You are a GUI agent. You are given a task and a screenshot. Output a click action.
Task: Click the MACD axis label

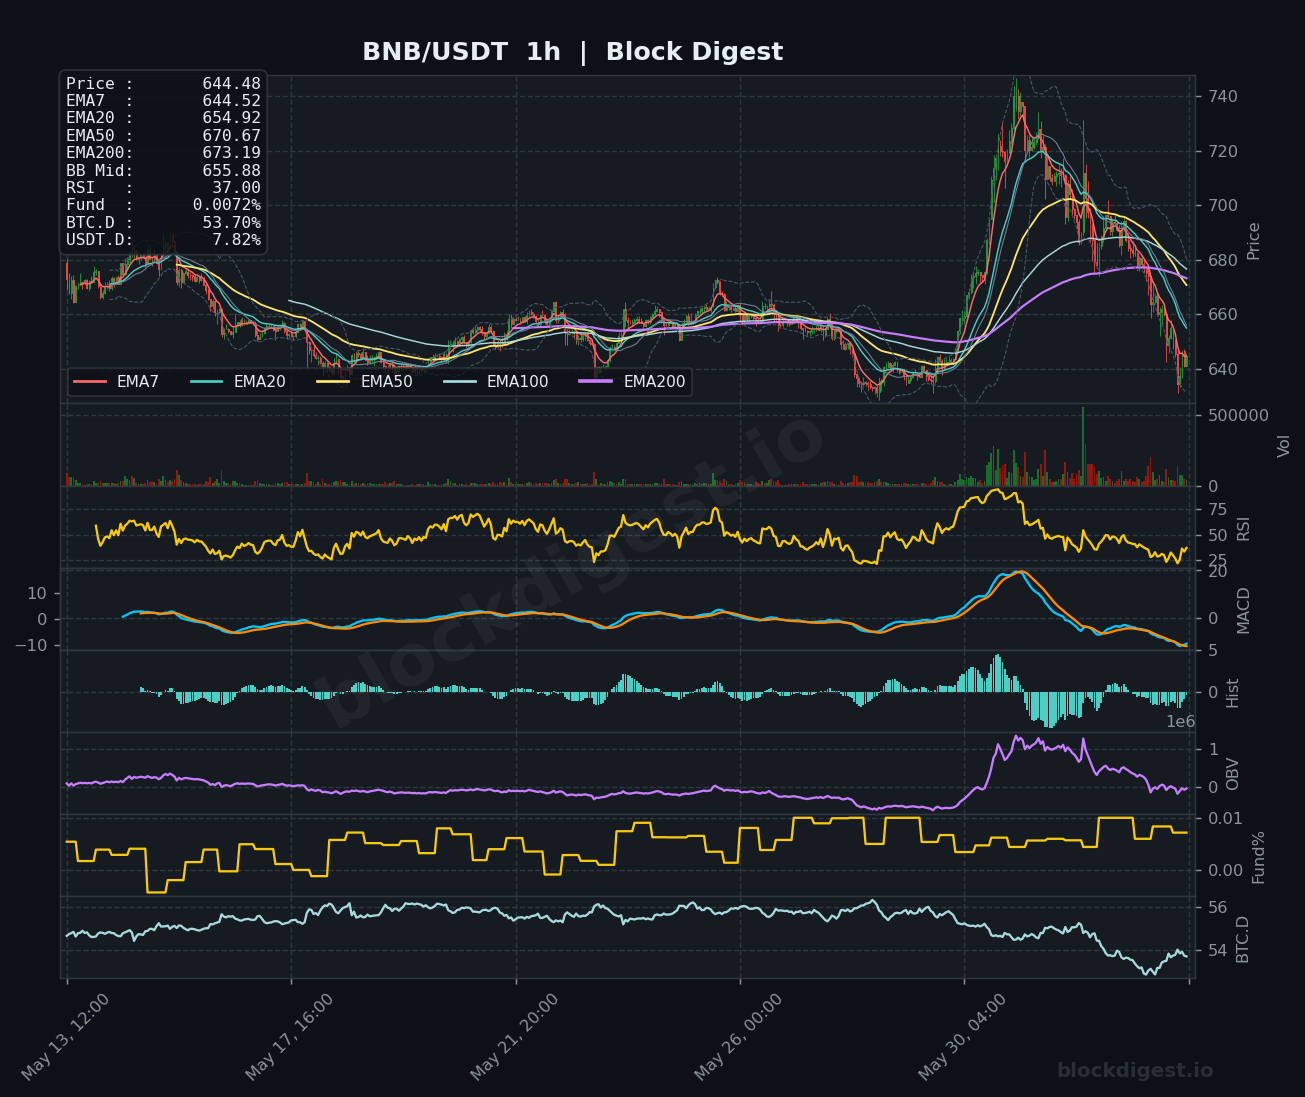pyautogui.click(x=1244, y=610)
